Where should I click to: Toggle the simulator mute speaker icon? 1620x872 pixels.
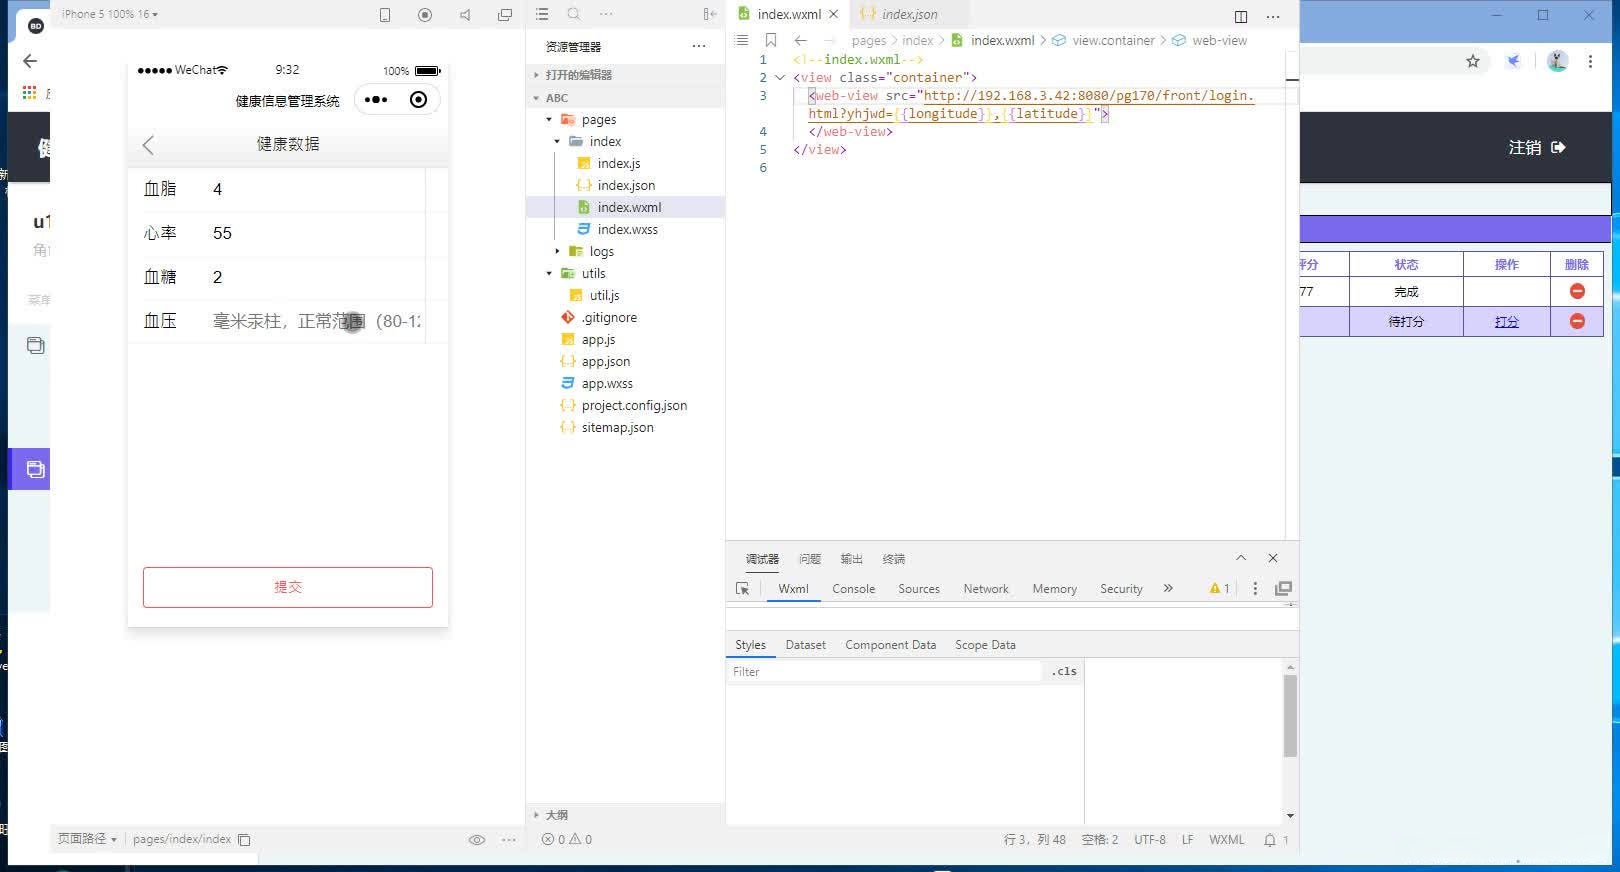click(x=465, y=15)
